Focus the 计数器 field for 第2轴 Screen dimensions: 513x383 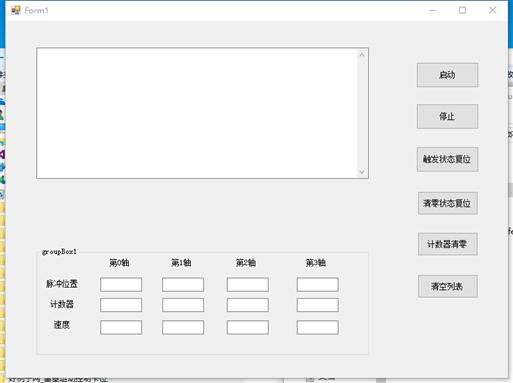tap(248, 305)
